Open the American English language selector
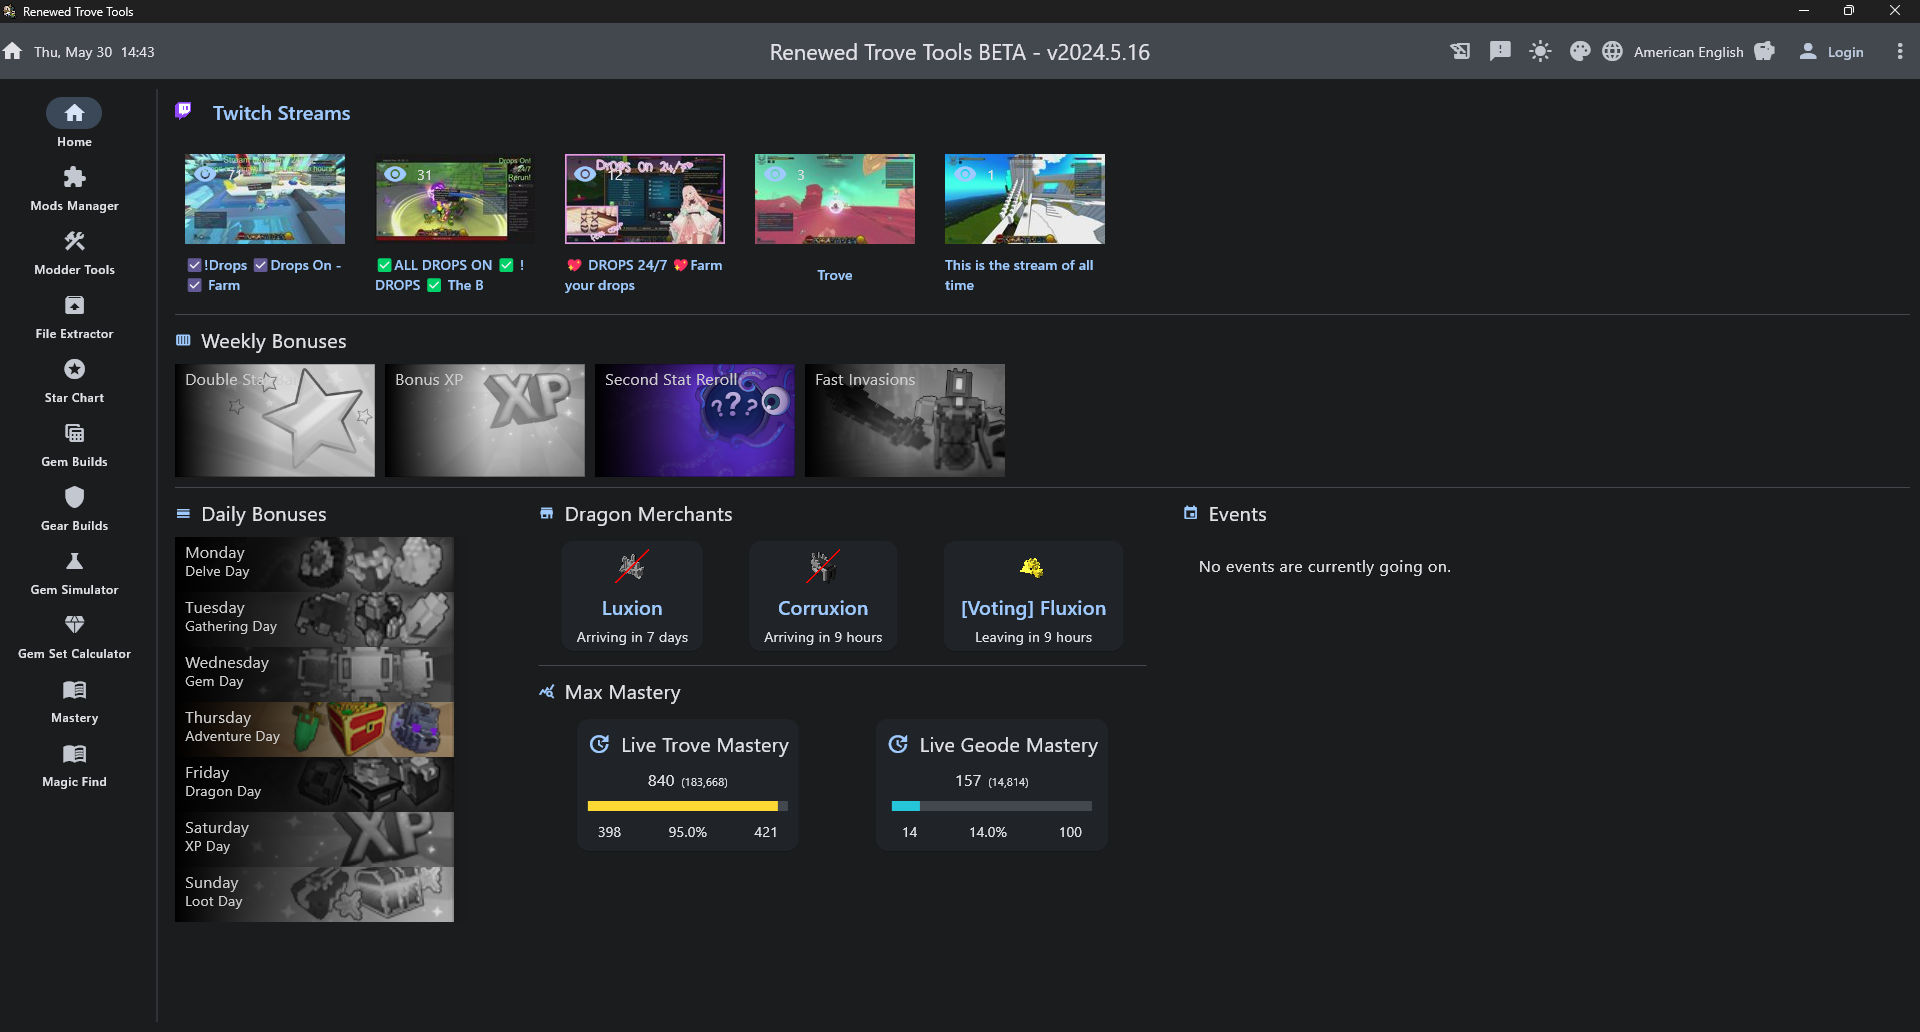 (x=1690, y=51)
